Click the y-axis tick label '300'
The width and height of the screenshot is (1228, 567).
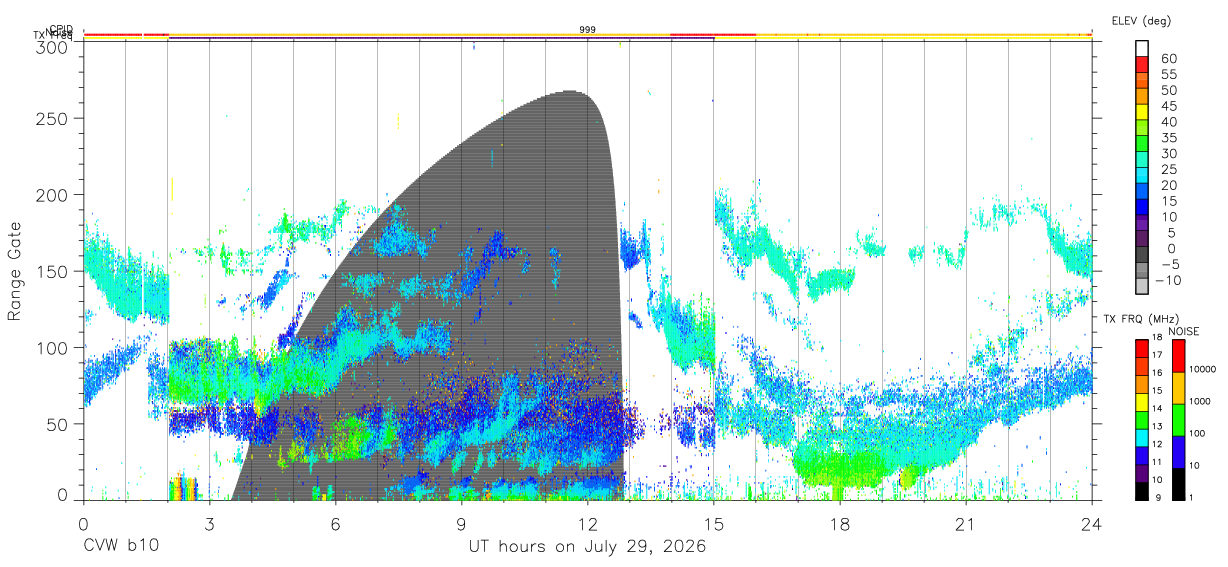click(x=53, y=46)
